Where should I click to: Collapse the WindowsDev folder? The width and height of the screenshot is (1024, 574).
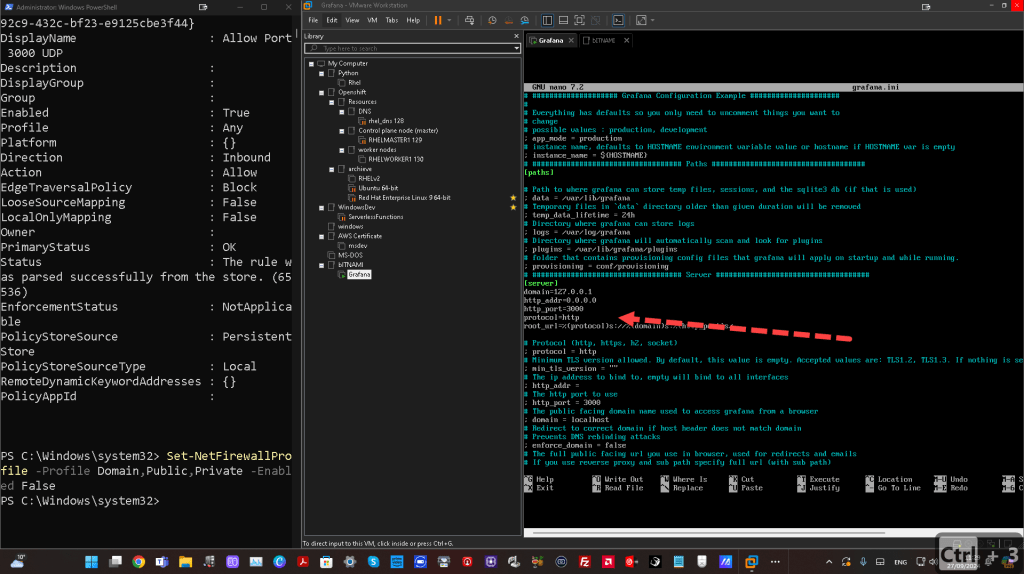[x=321, y=208]
